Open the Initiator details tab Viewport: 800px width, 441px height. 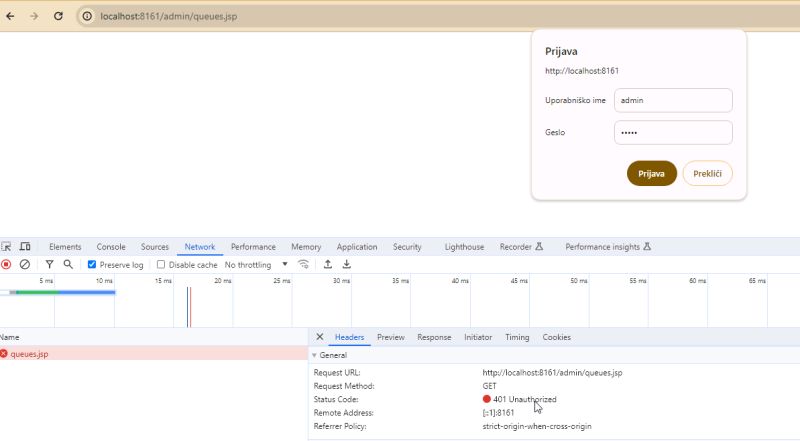tap(478, 337)
